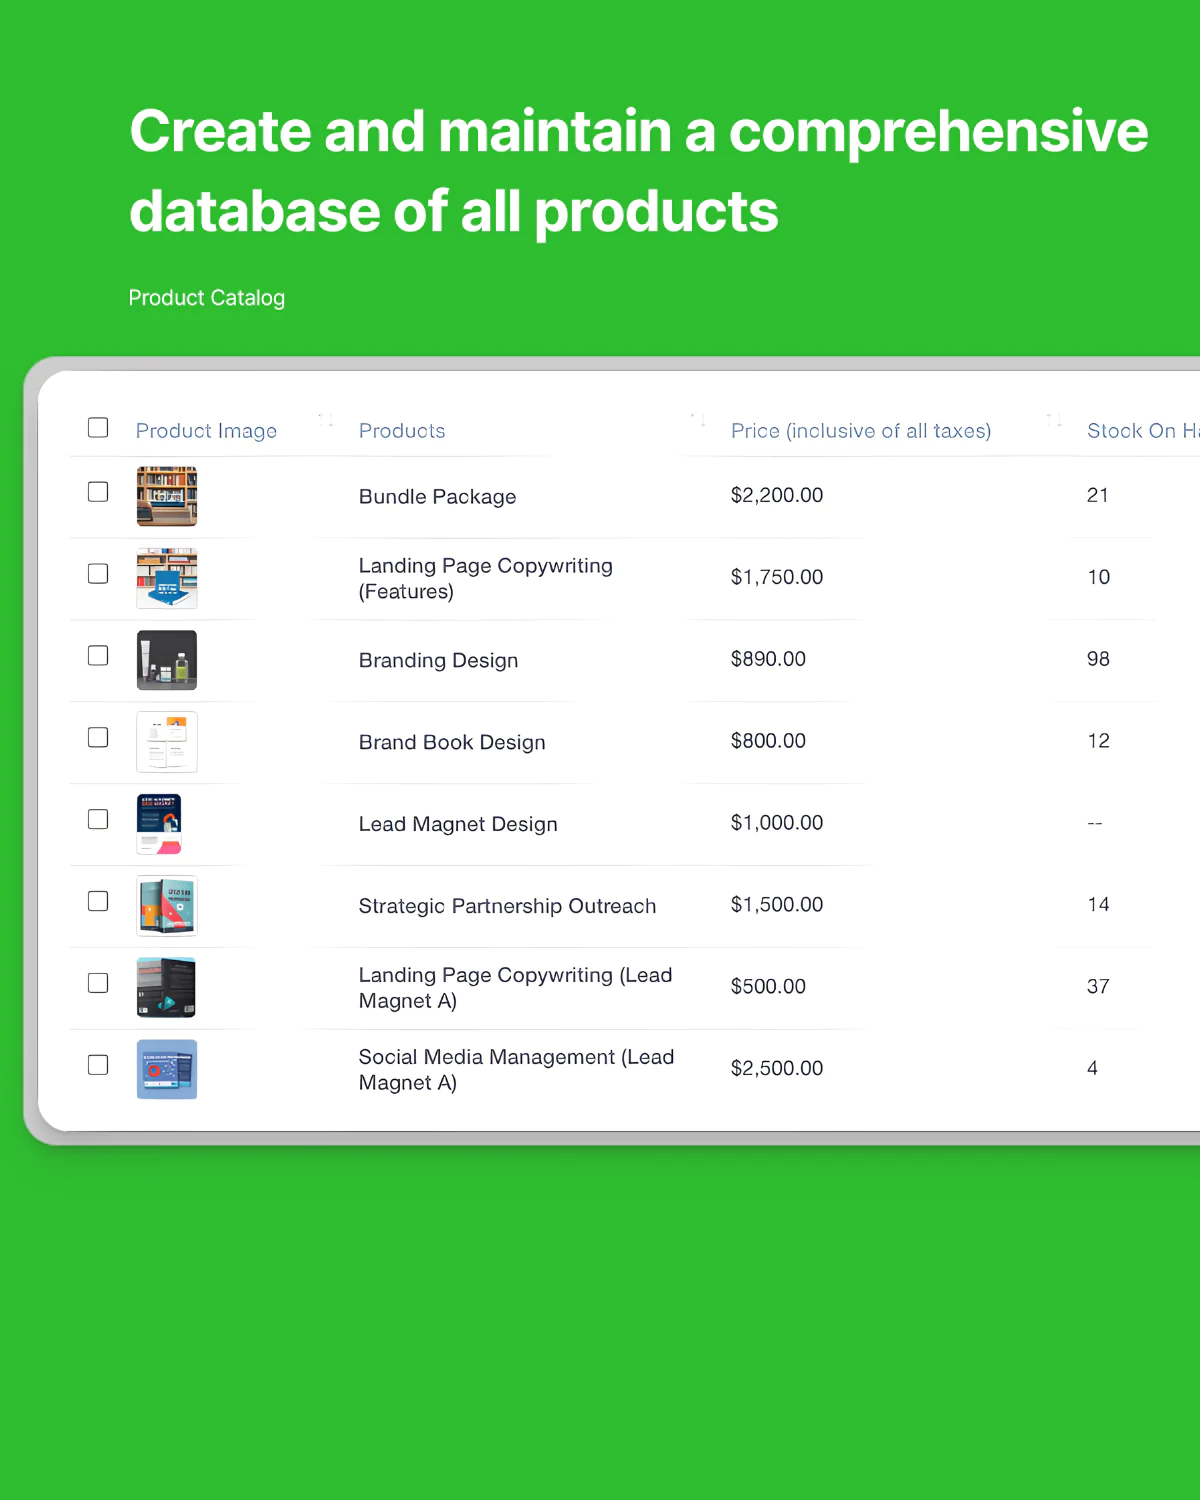Toggle the select-all checkbox in table header

click(x=98, y=428)
